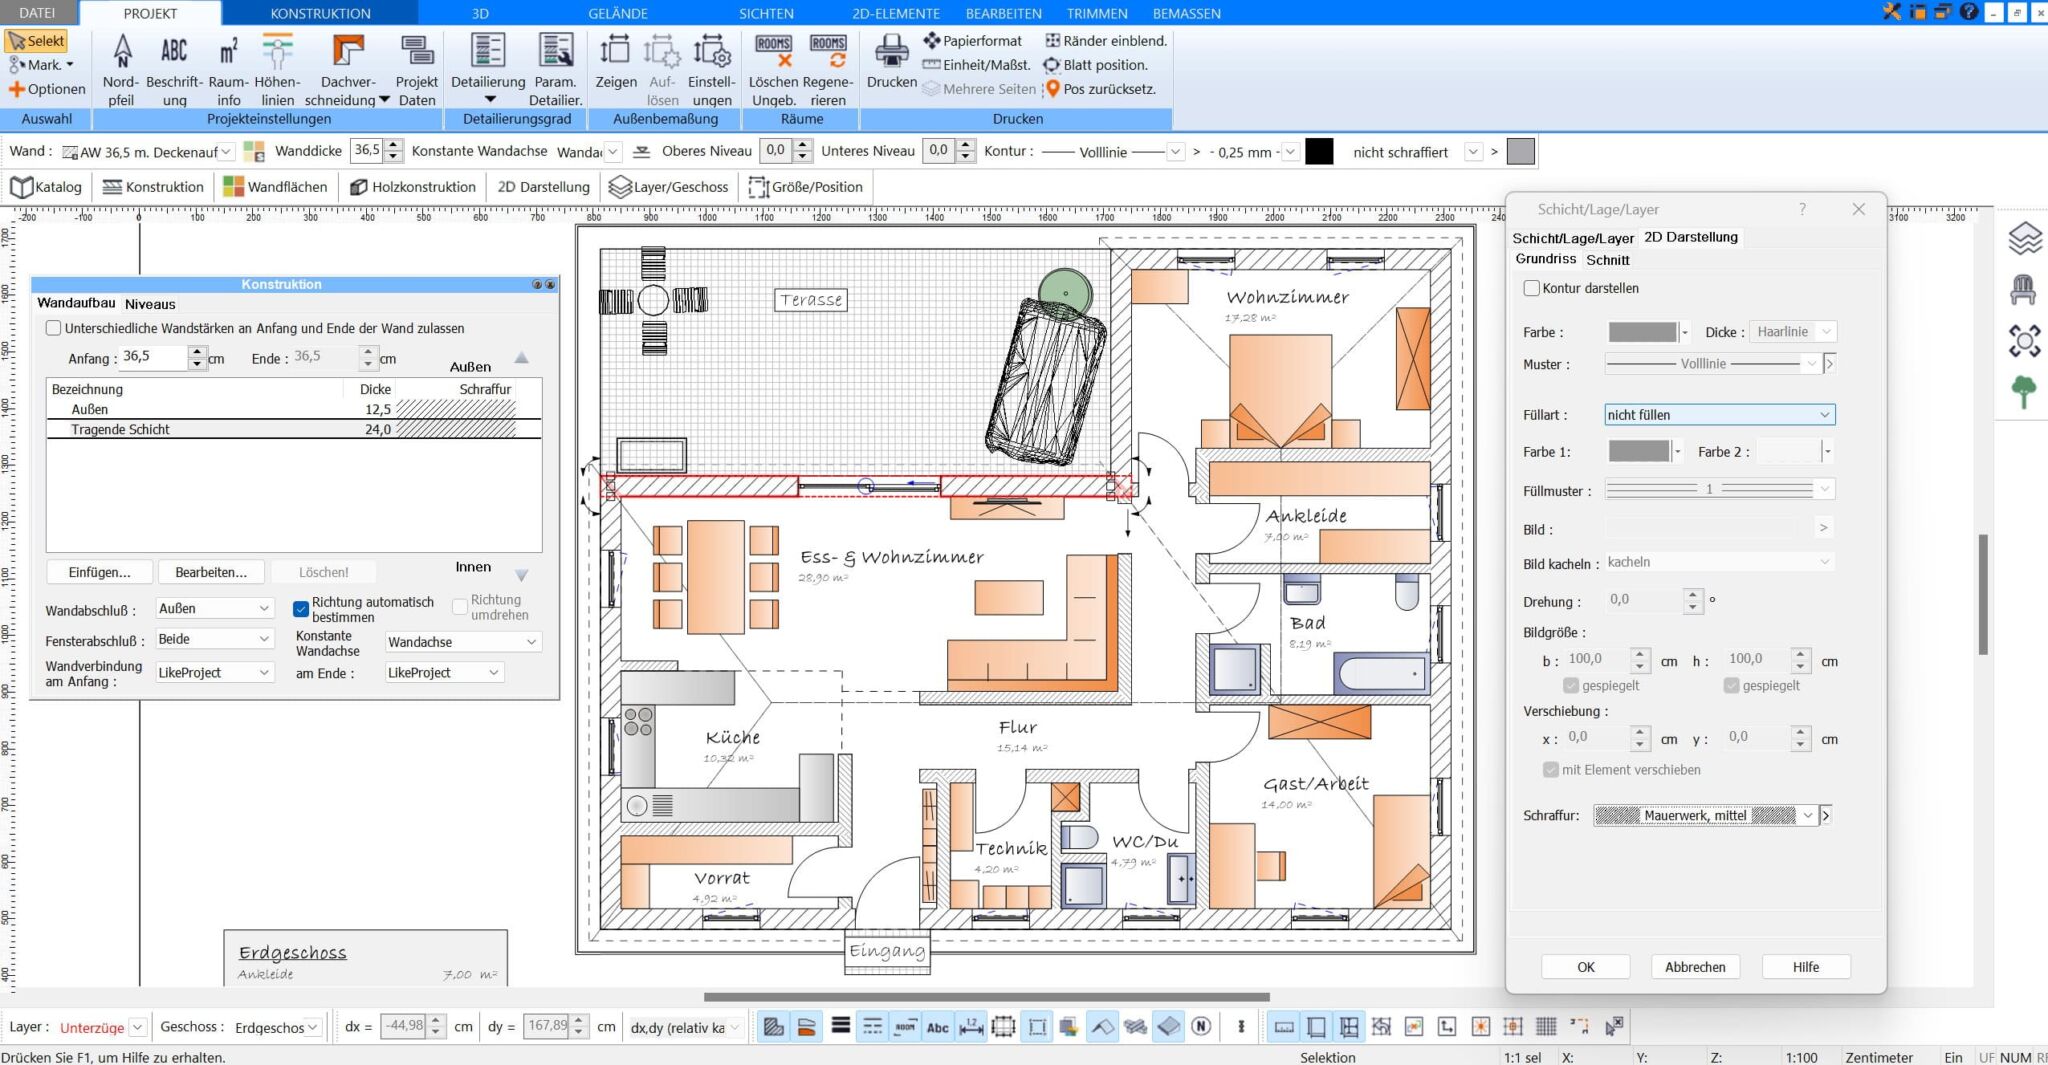Screen dimensions: 2048x1065
Task: Open the Katalog panel
Action: [x=48, y=186]
